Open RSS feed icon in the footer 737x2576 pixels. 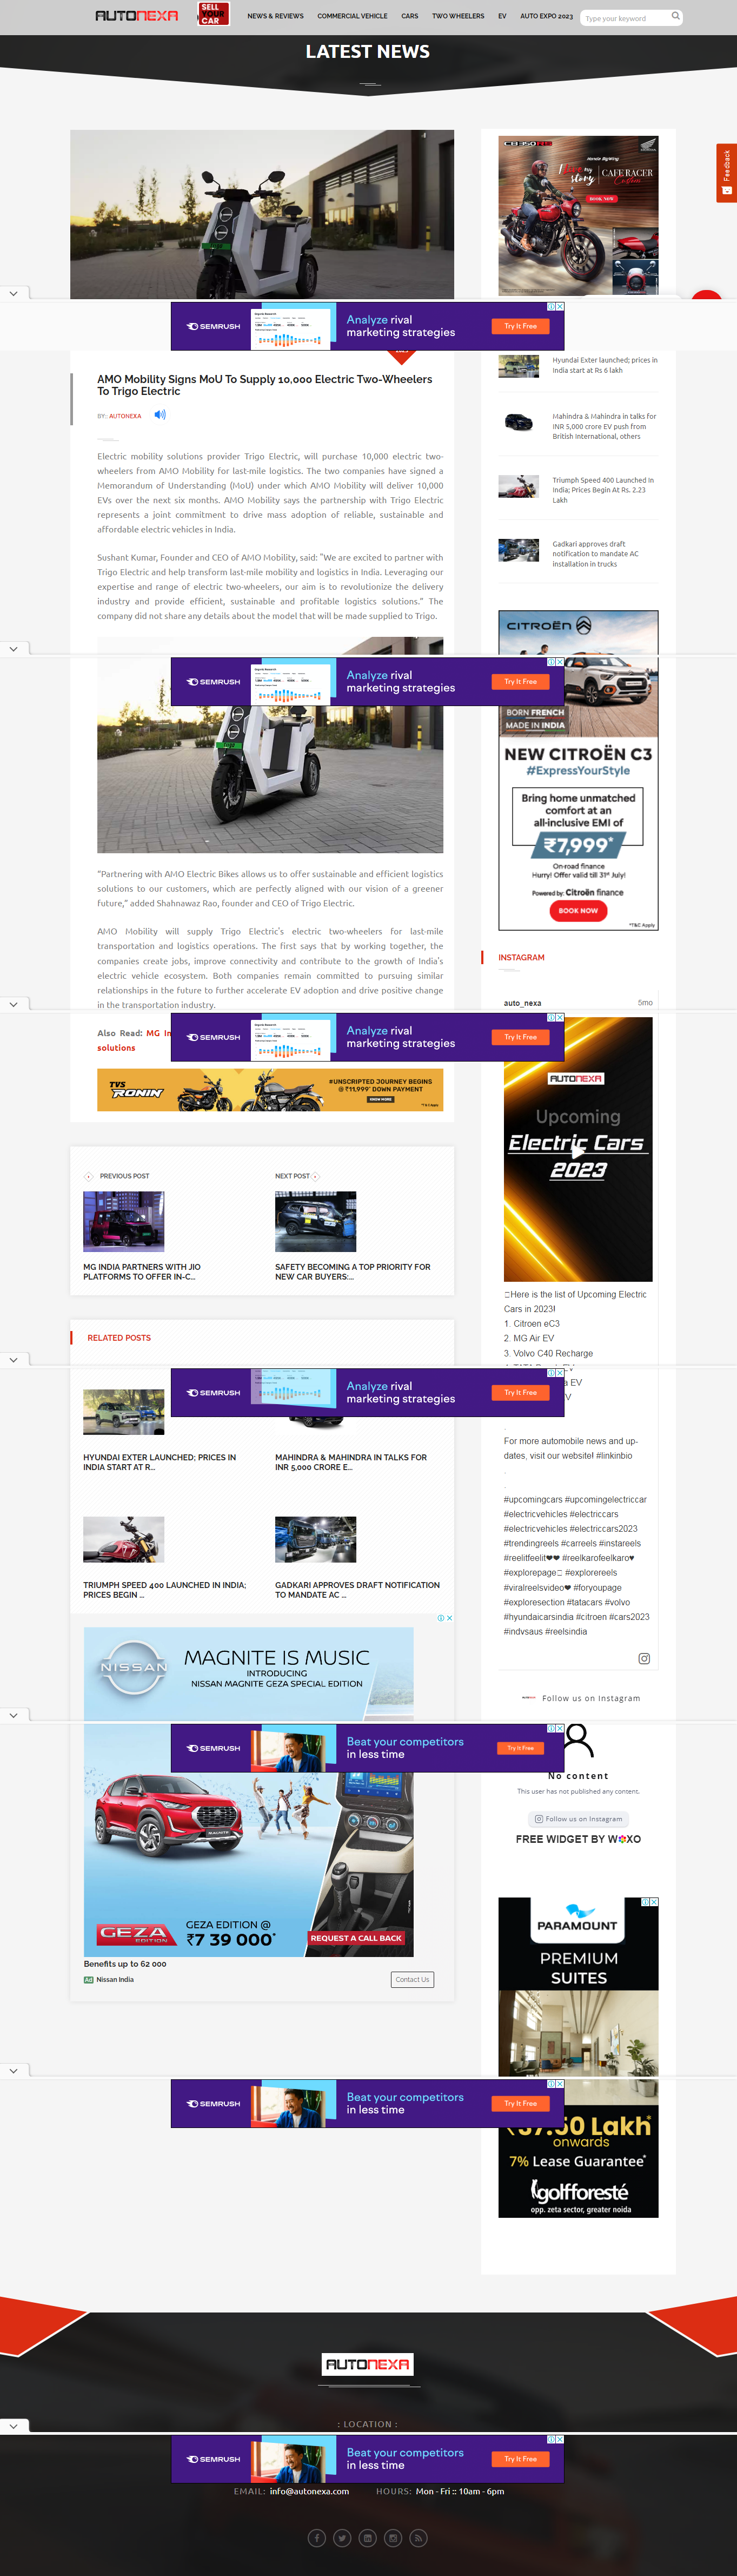(418, 2537)
